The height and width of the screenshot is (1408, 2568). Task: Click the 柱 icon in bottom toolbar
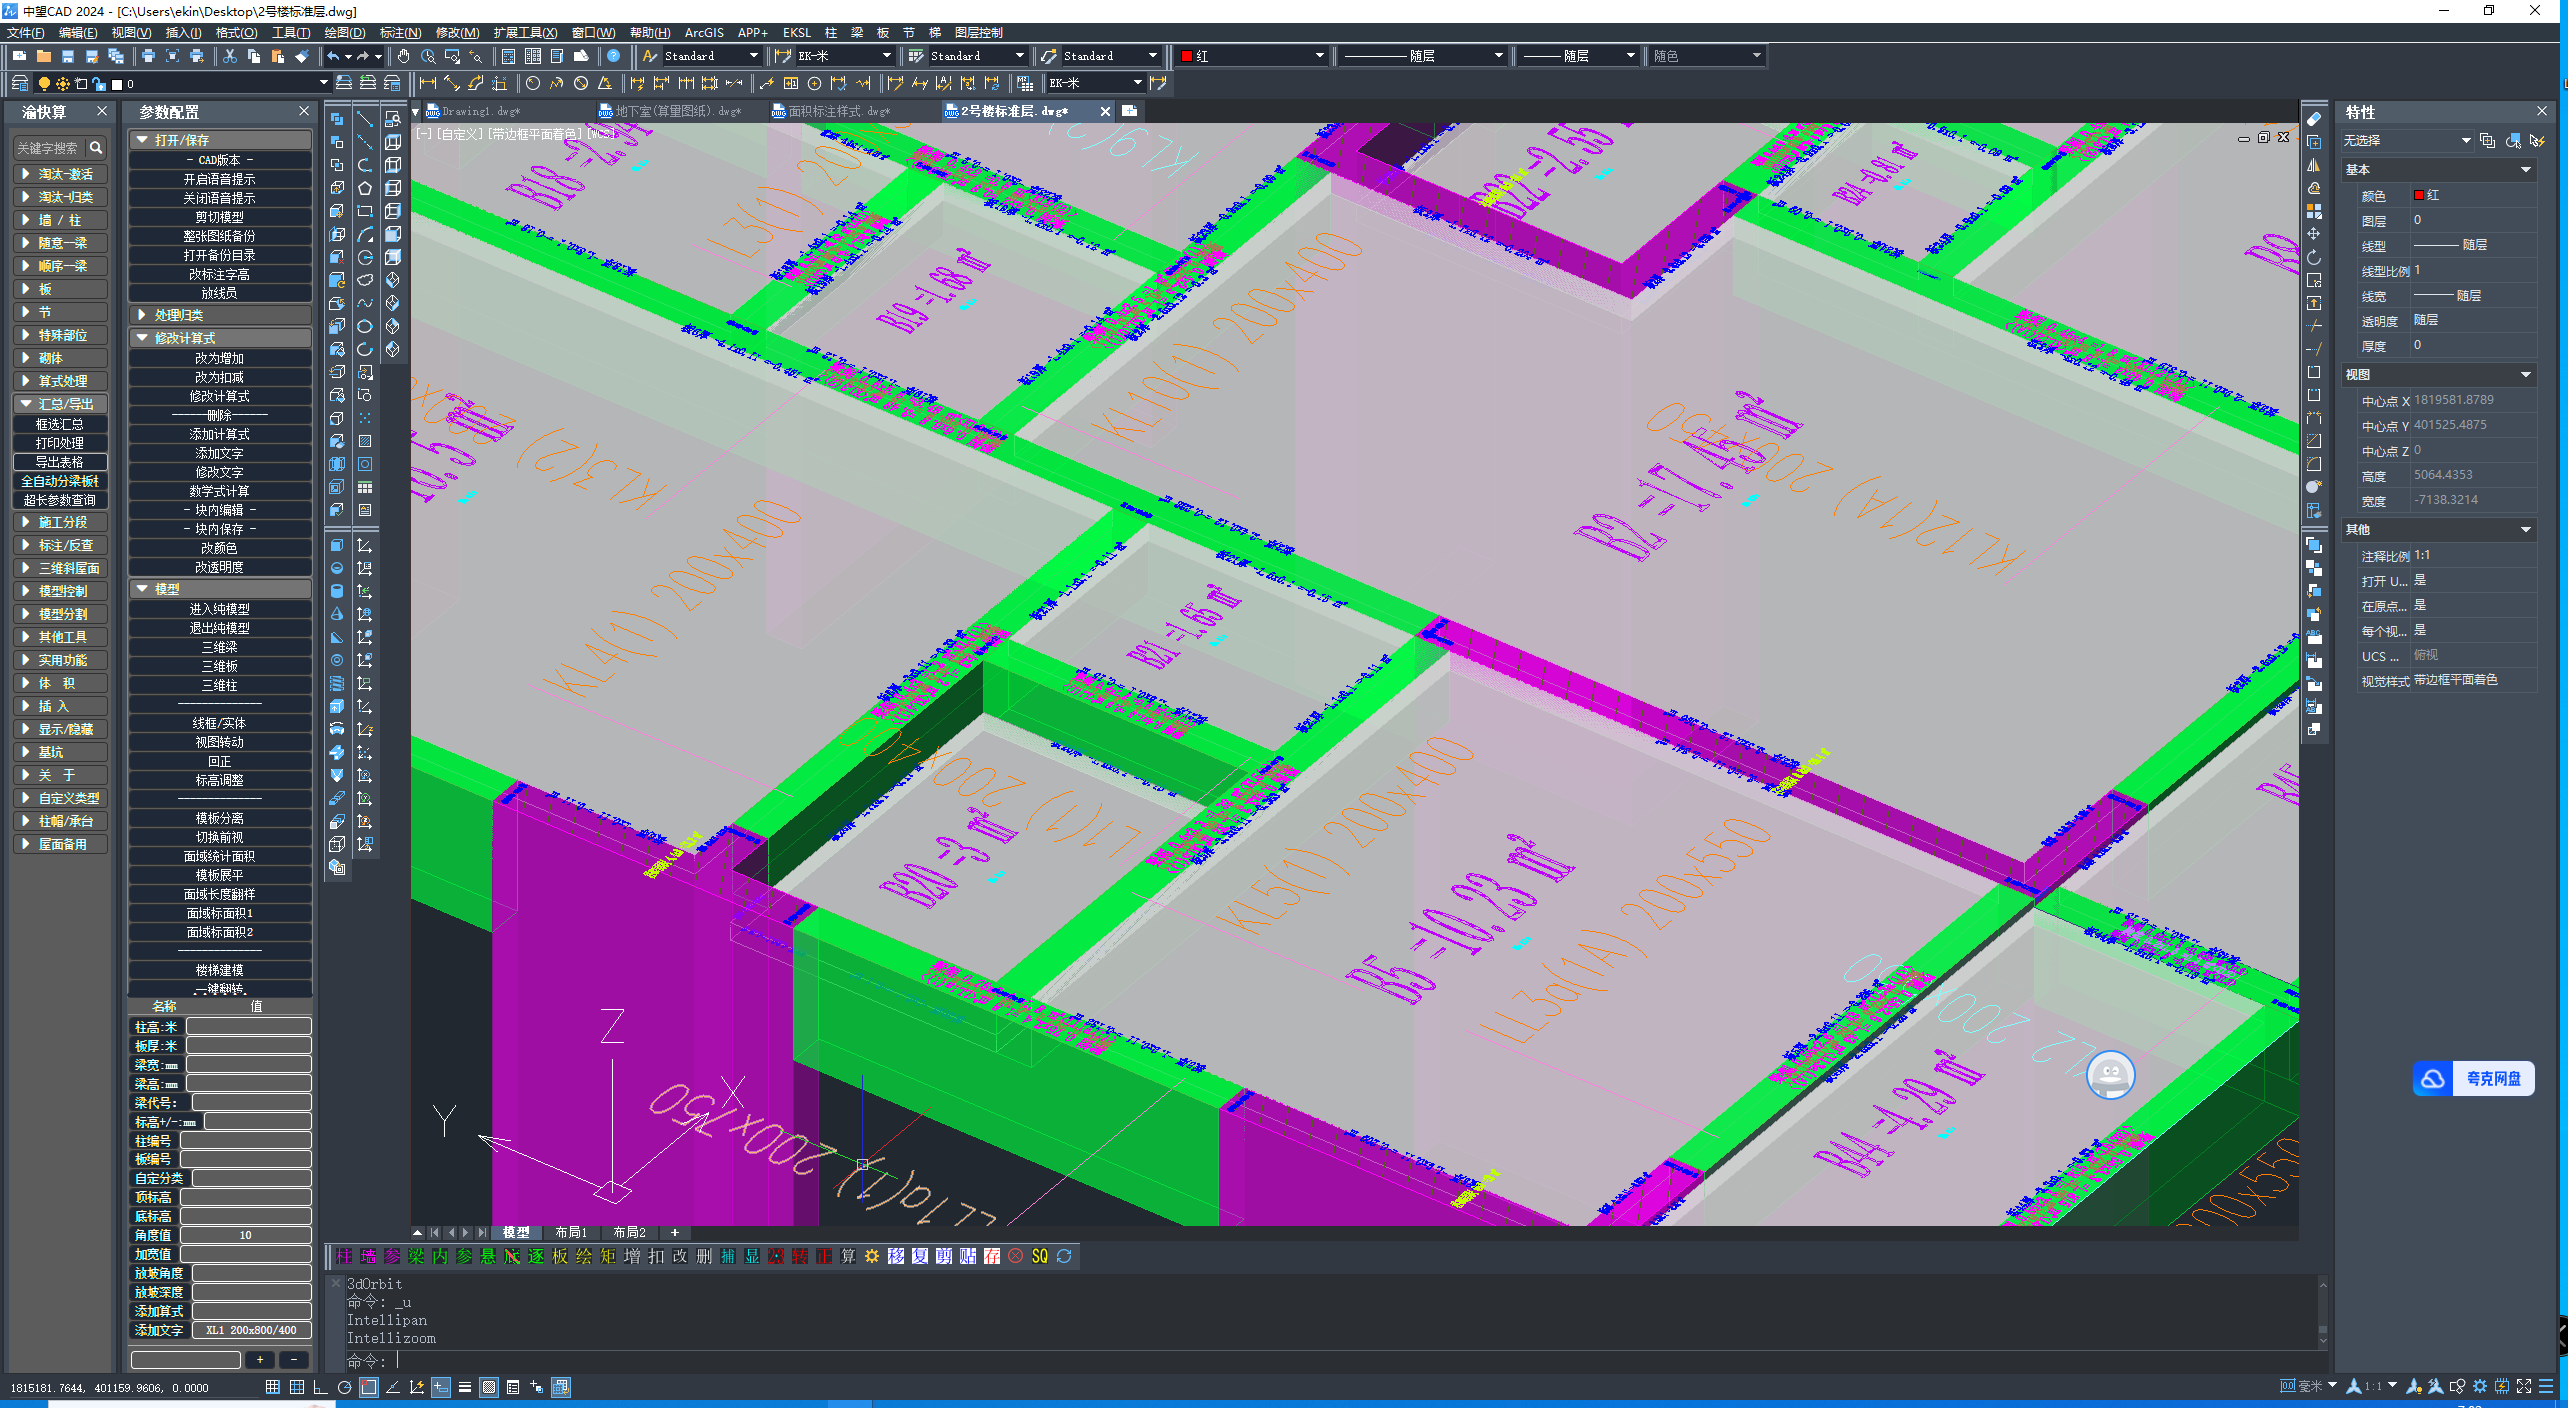[344, 1256]
